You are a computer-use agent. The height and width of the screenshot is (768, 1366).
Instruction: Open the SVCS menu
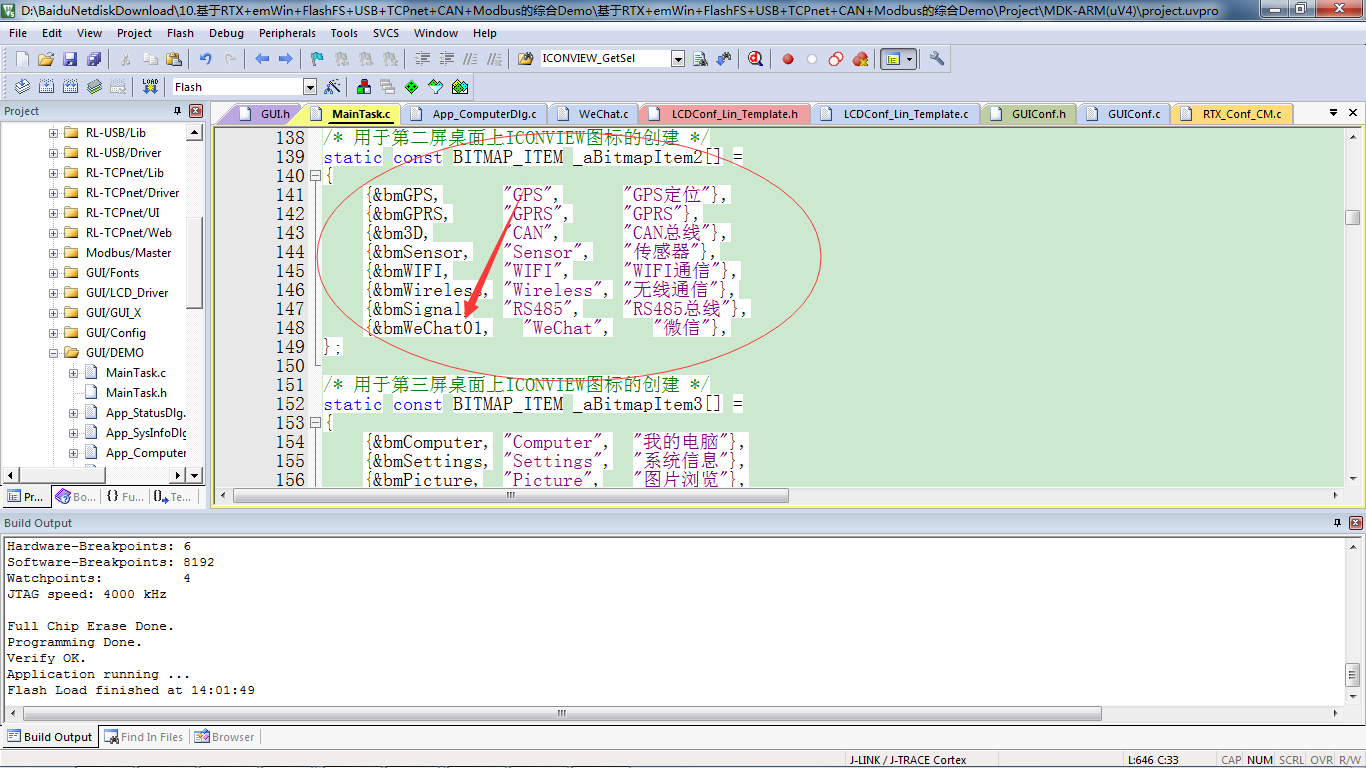pyautogui.click(x=386, y=33)
